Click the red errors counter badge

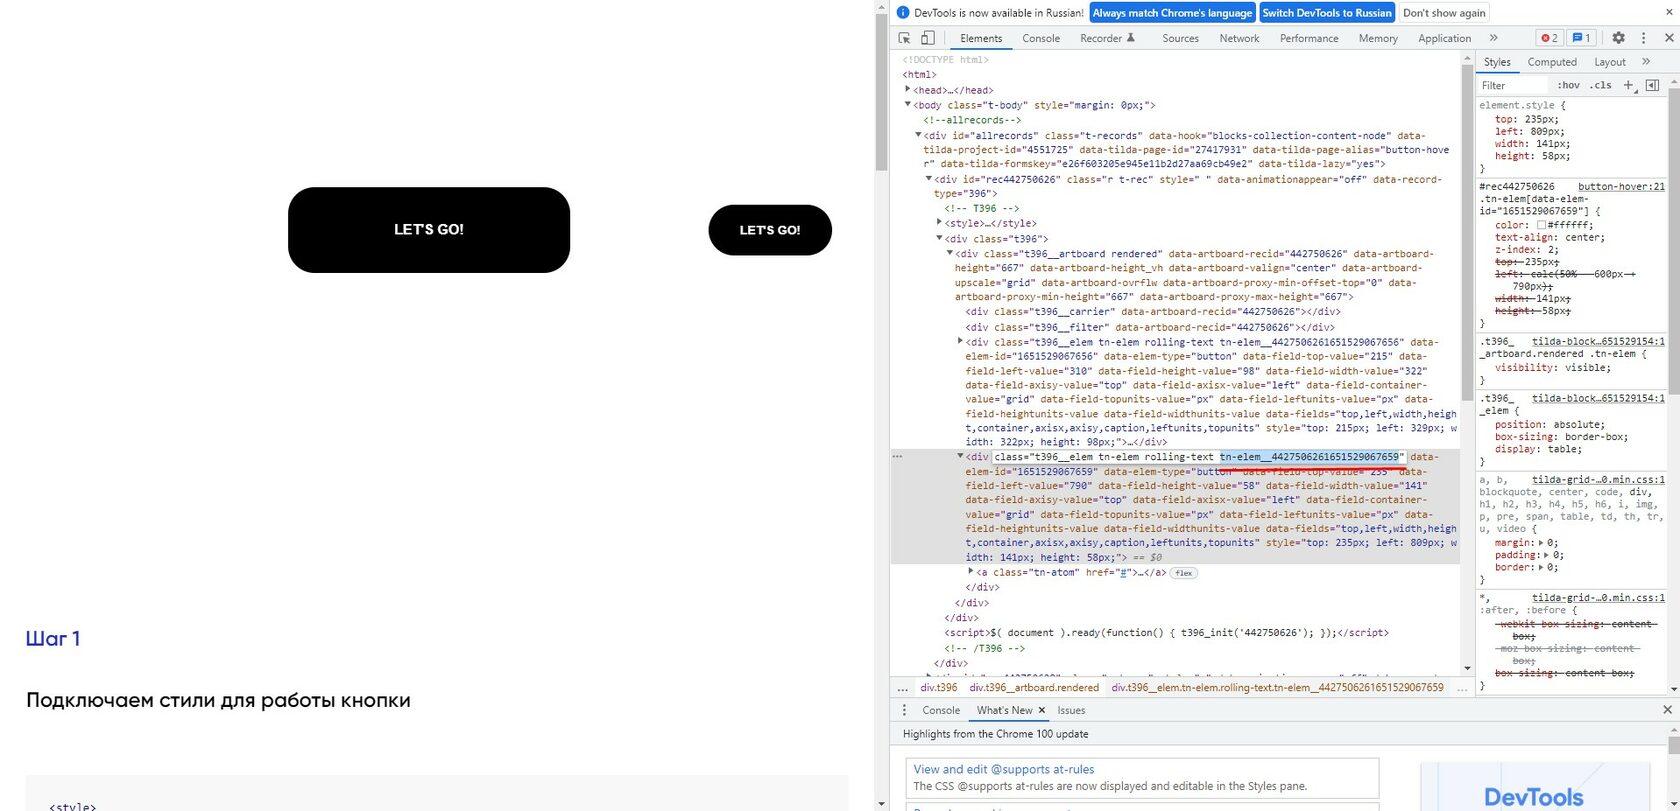[x=1549, y=38]
